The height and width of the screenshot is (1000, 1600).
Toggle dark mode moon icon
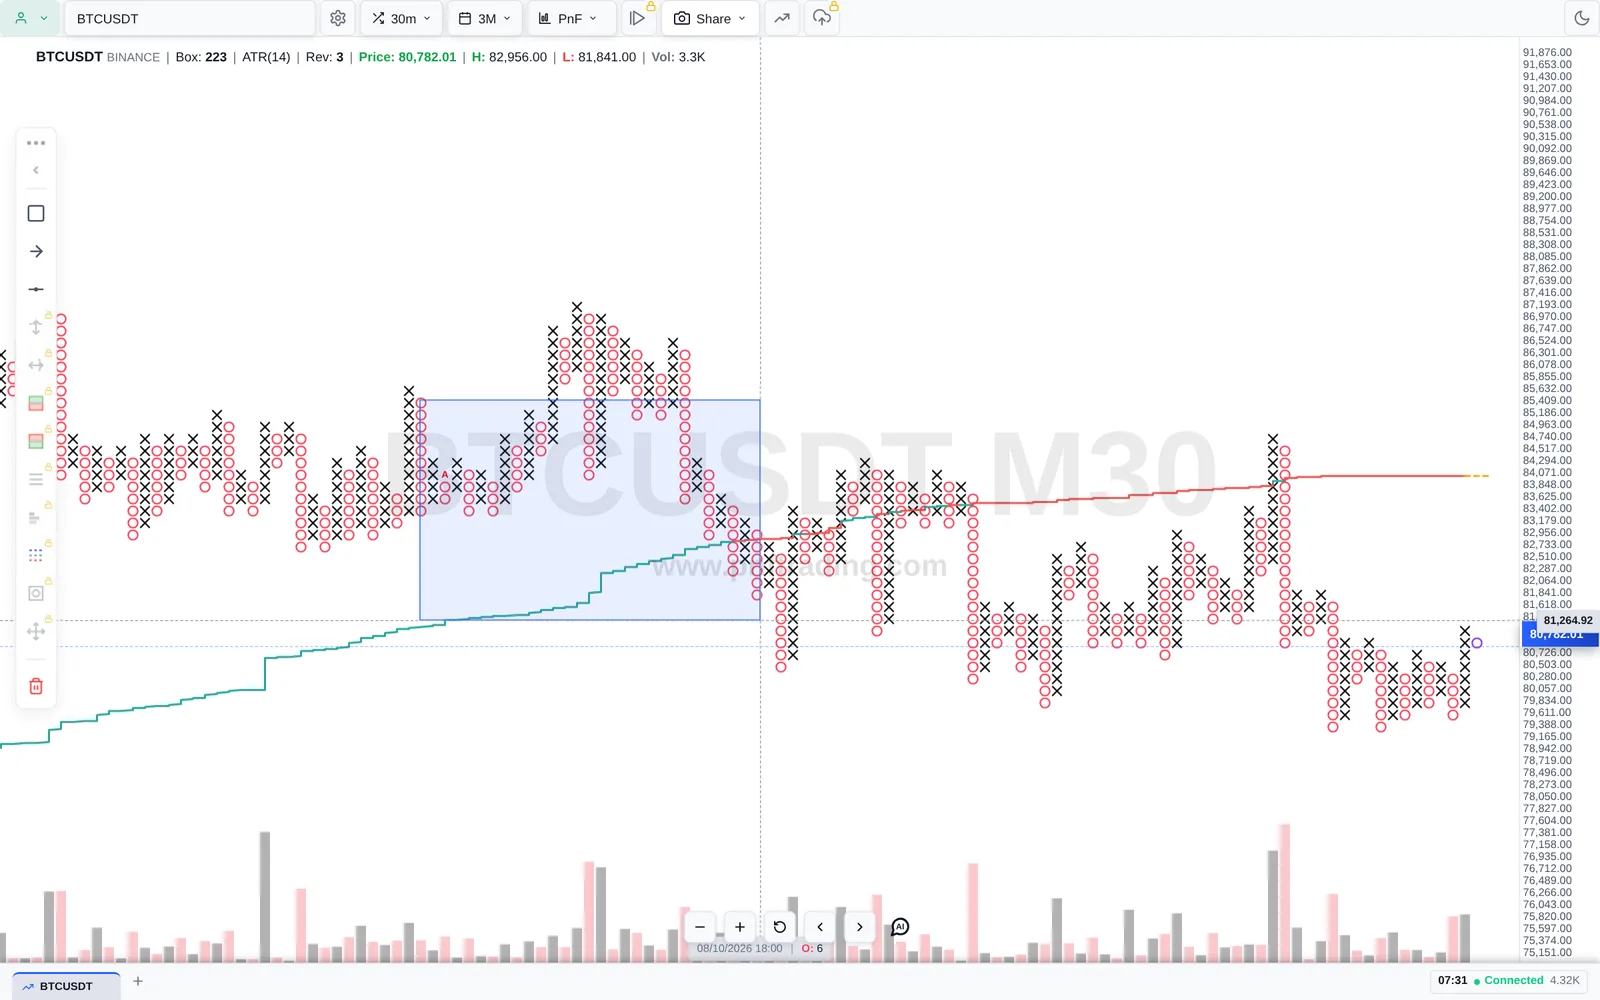1581,18
